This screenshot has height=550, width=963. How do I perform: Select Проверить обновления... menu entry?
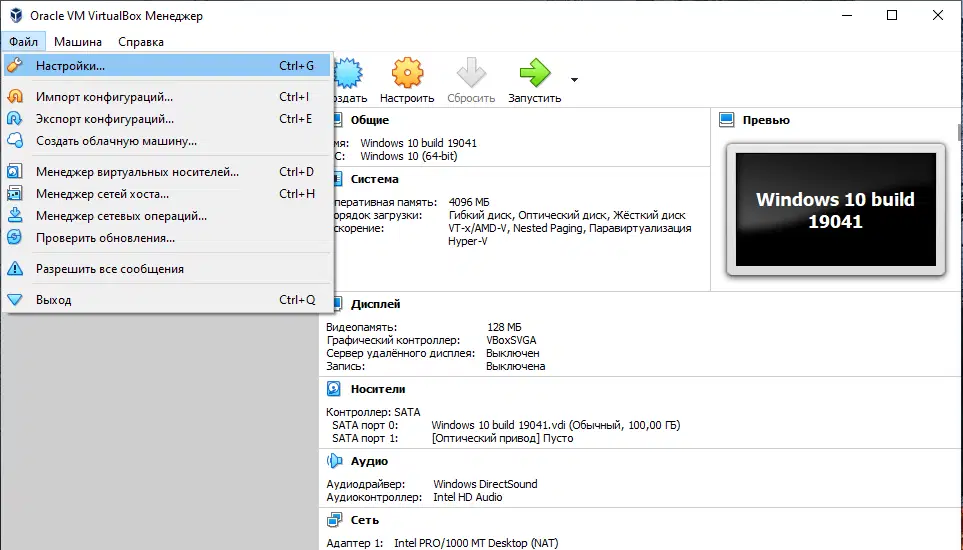point(167,238)
